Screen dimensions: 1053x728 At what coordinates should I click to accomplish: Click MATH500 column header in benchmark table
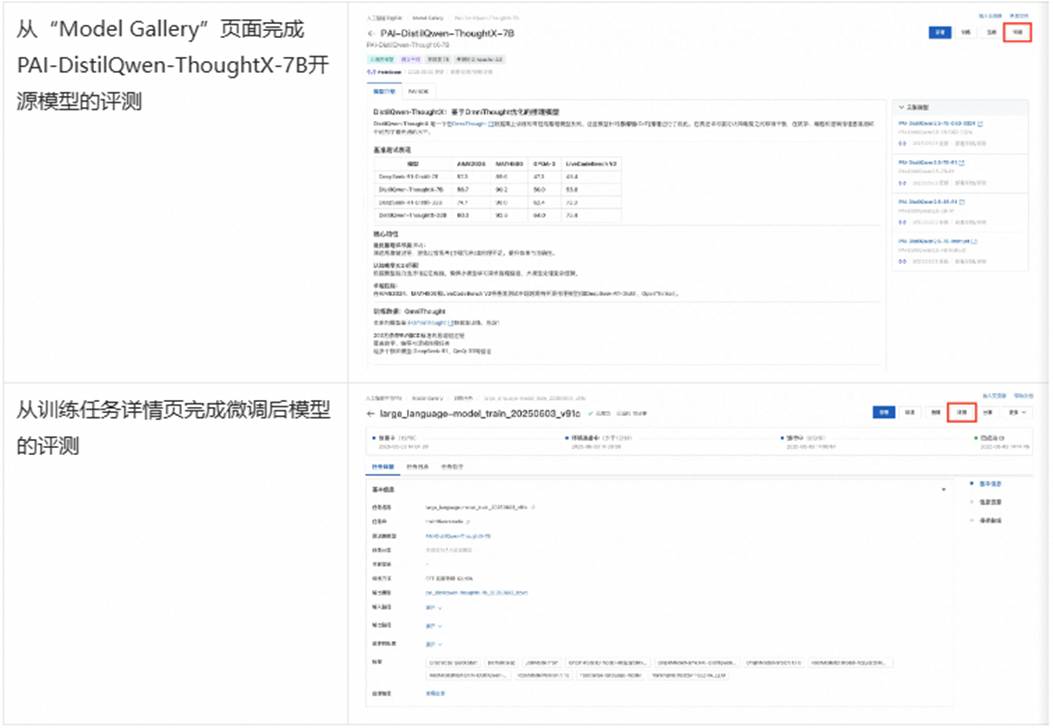(510, 164)
